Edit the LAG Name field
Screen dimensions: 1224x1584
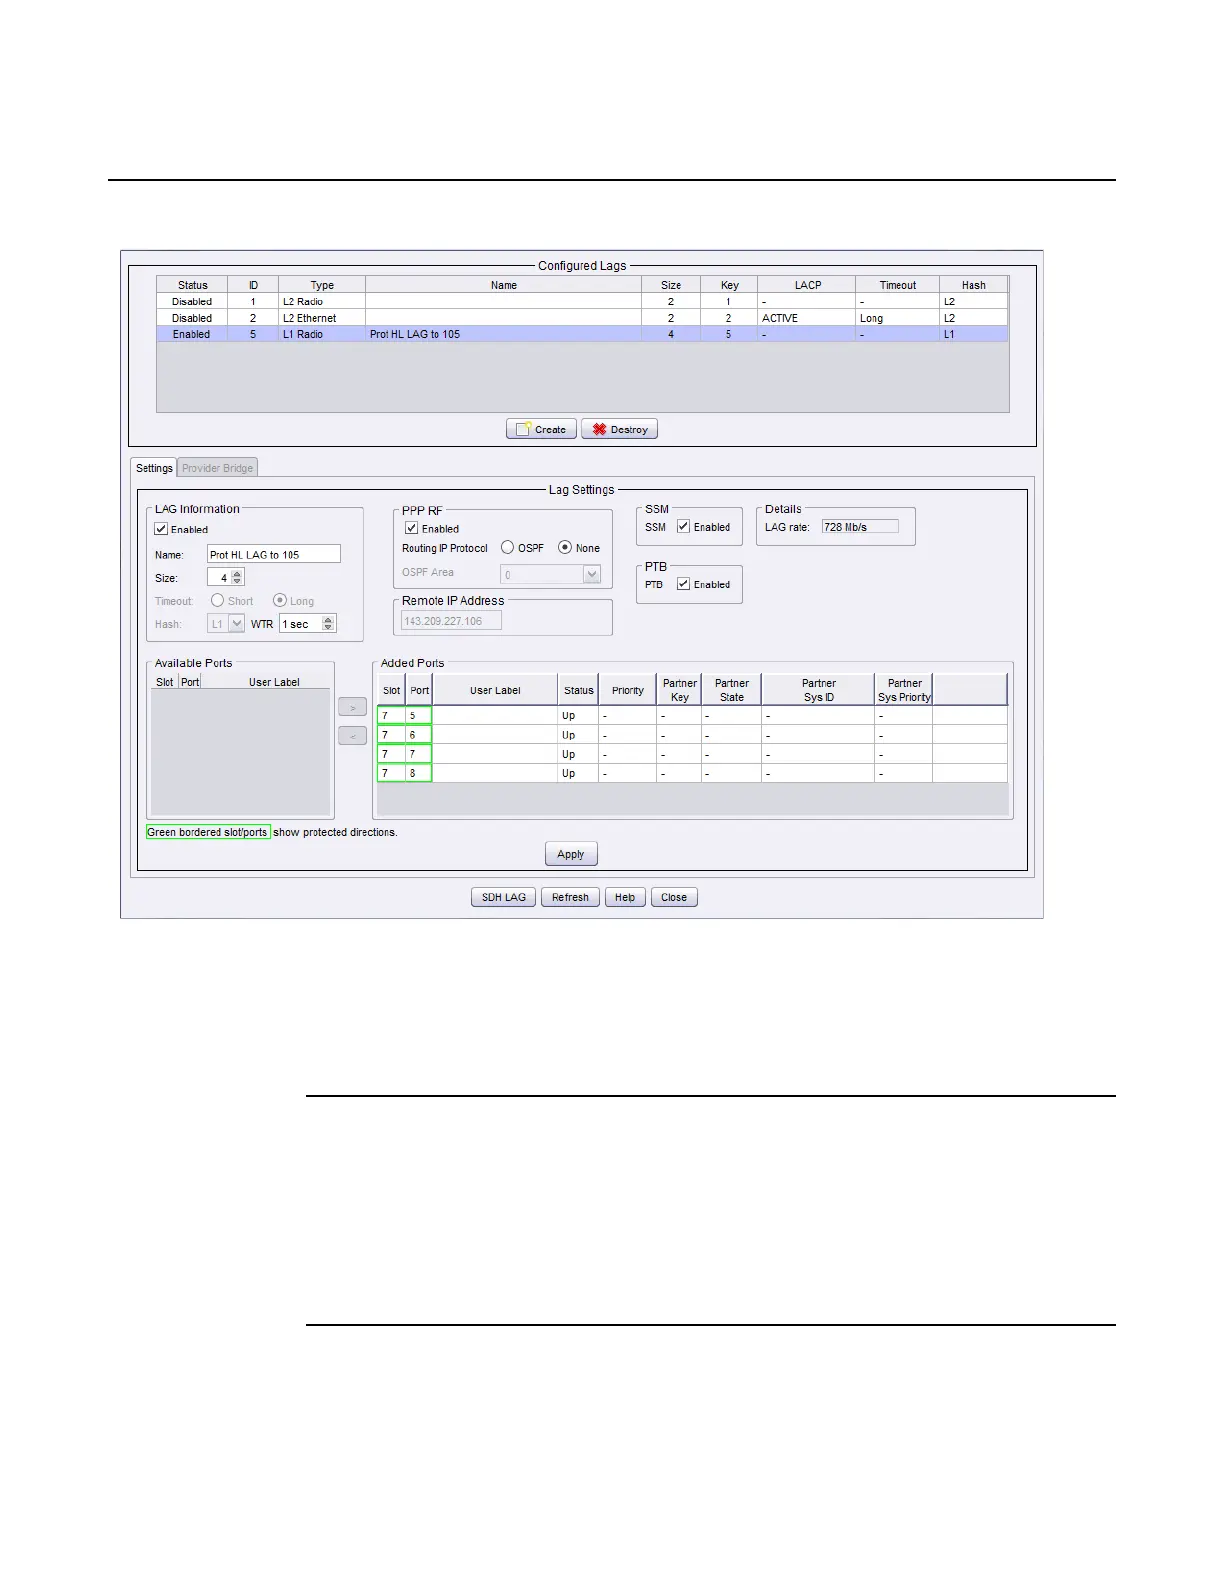(x=273, y=554)
